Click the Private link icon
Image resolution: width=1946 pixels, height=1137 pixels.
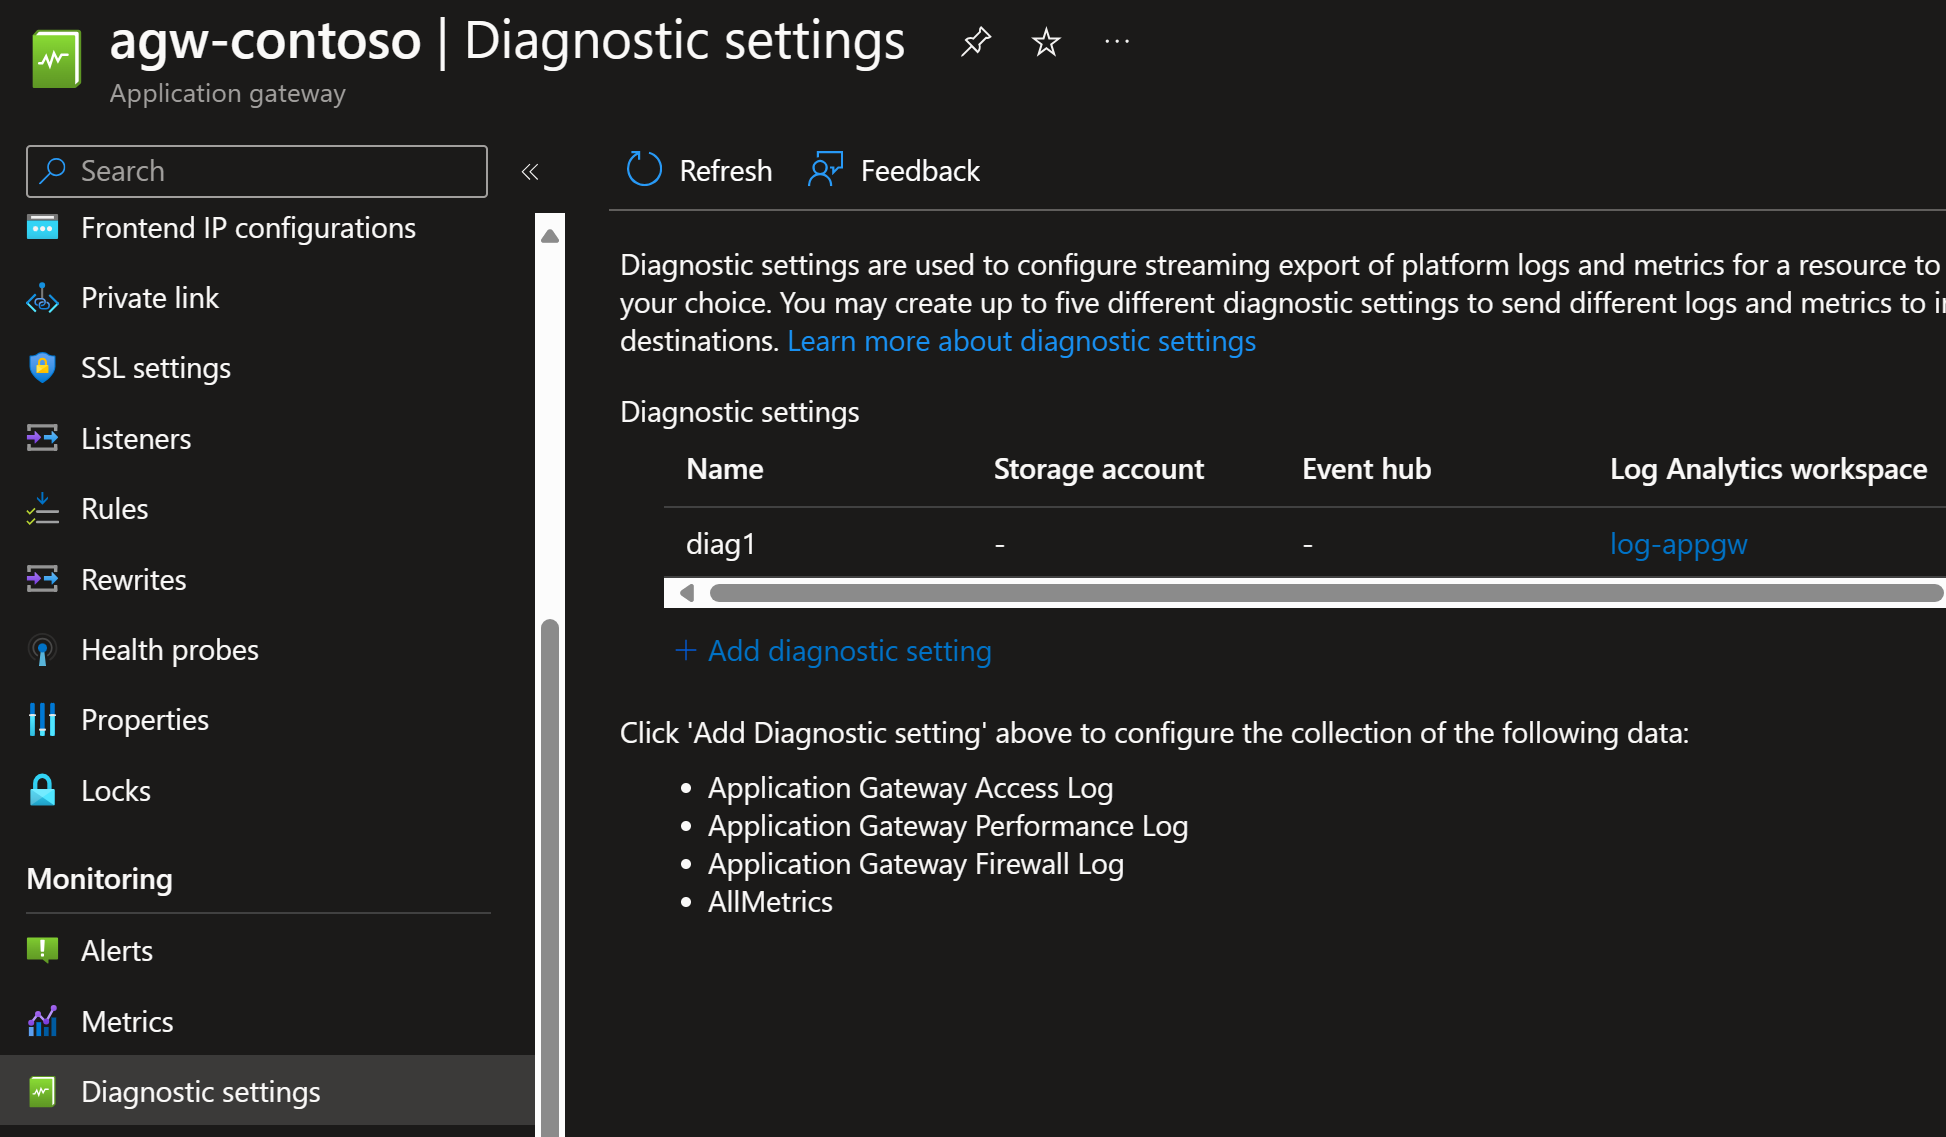[42, 298]
